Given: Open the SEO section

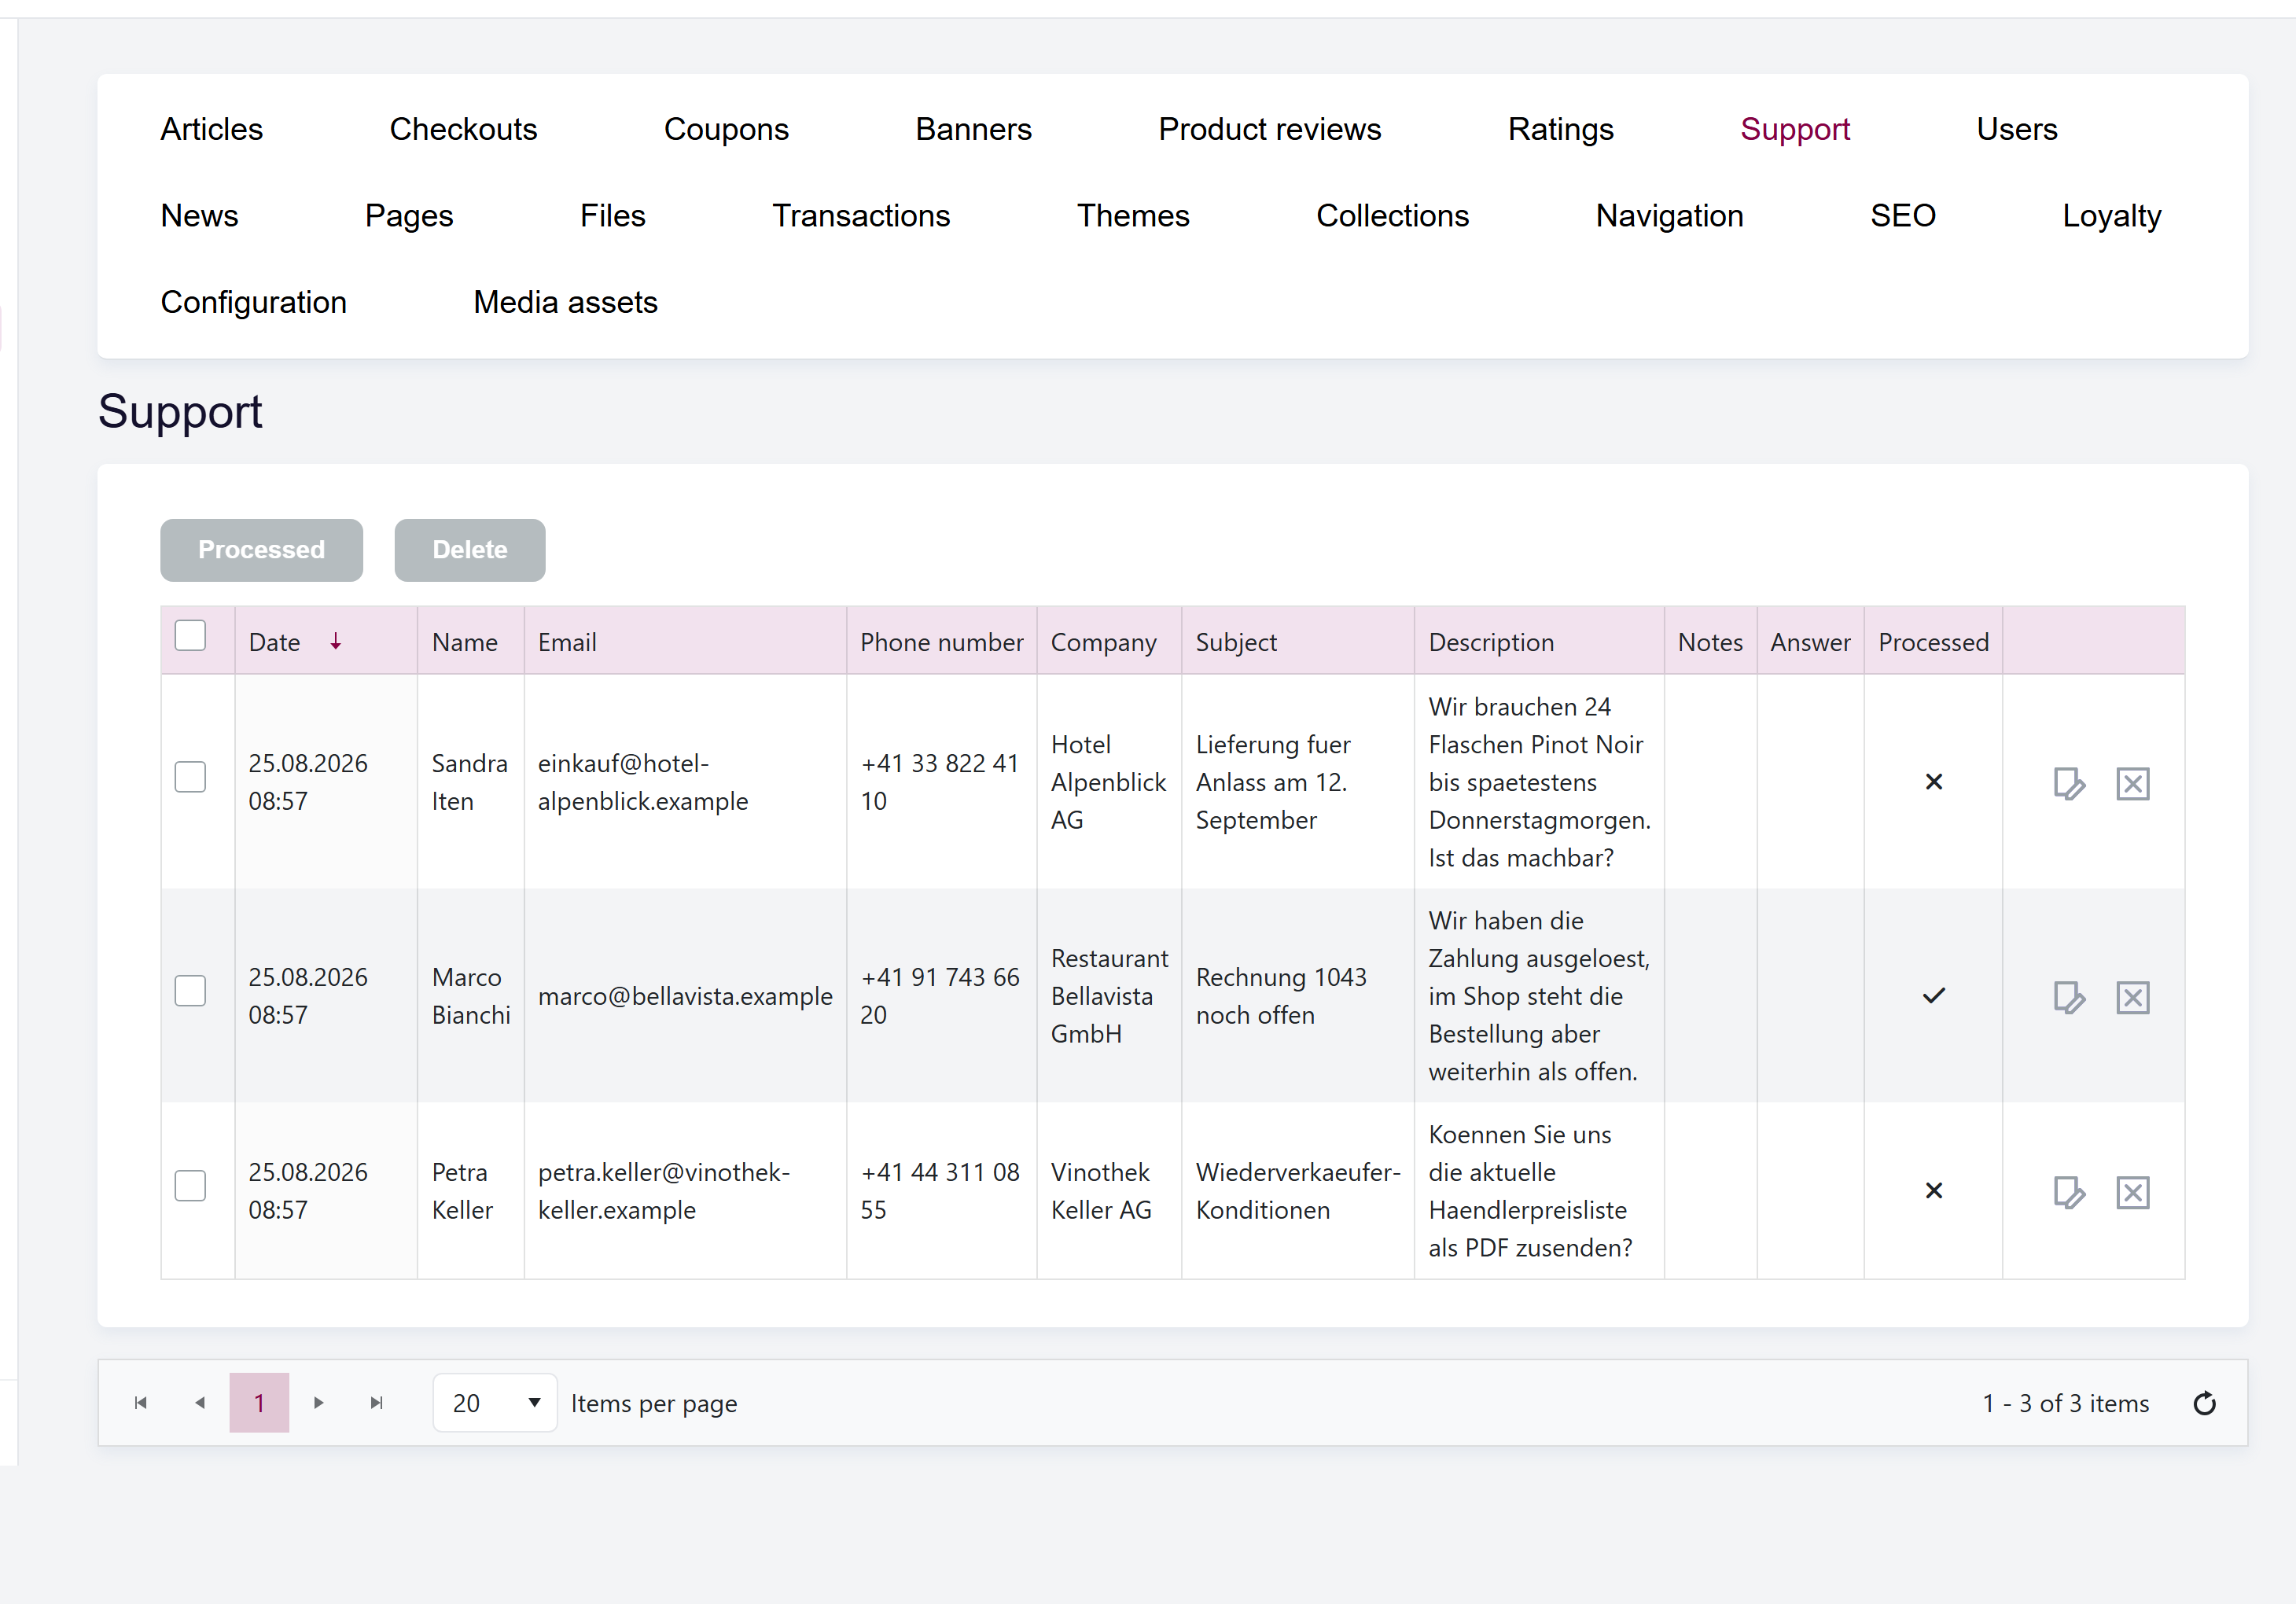Looking at the screenshot, I should click(x=1903, y=216).
